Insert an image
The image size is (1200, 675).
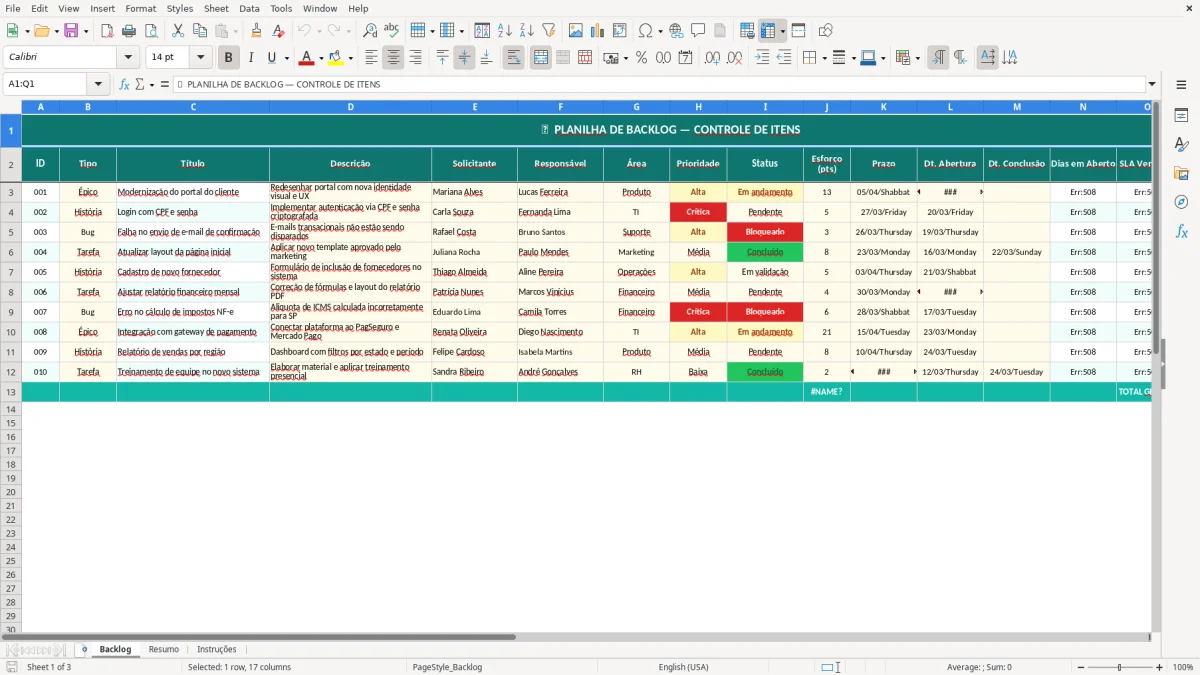point(575,31)
